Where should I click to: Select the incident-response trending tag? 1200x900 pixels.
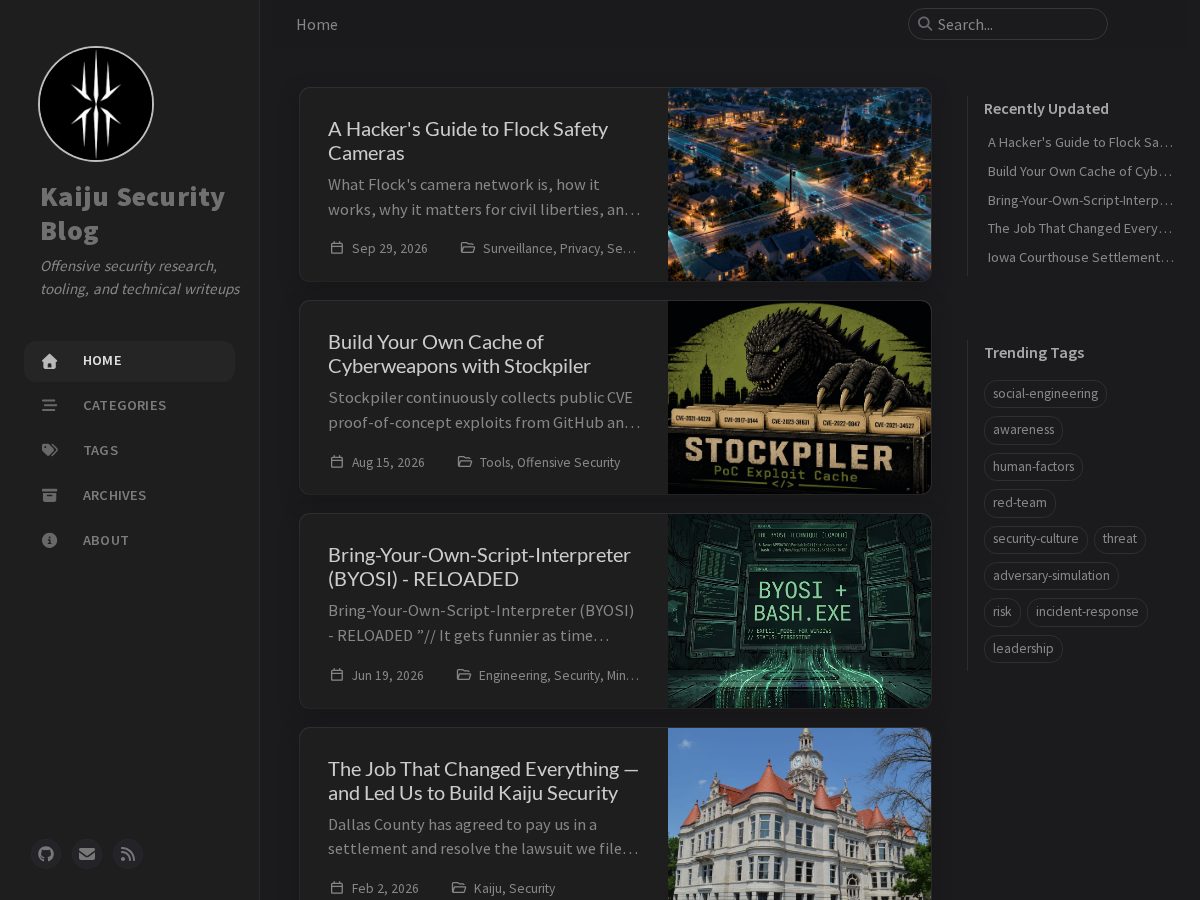(x=1087, y=611)
